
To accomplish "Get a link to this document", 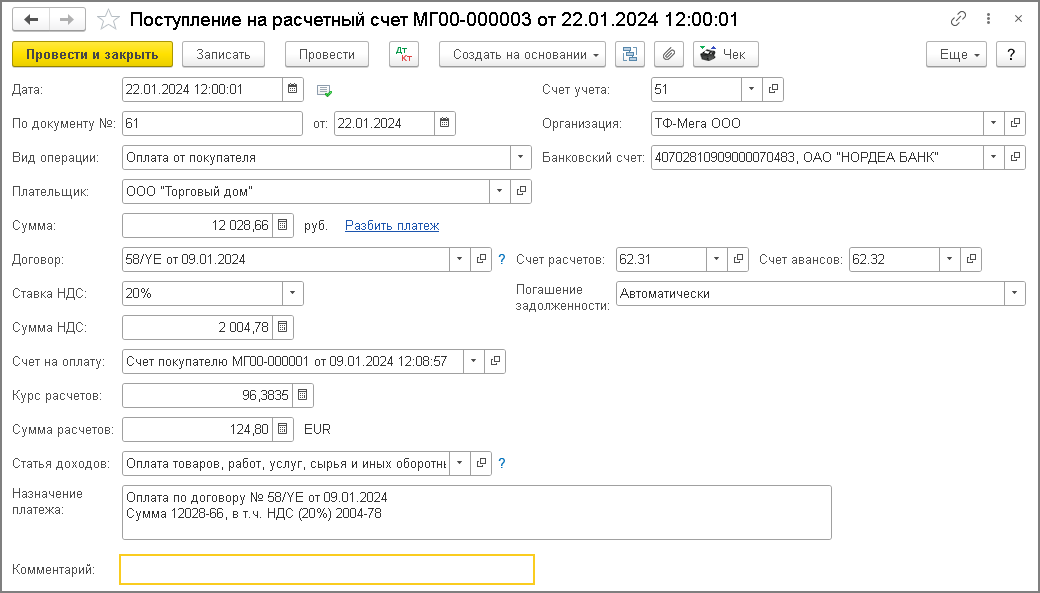I will [x=959, y=20].
